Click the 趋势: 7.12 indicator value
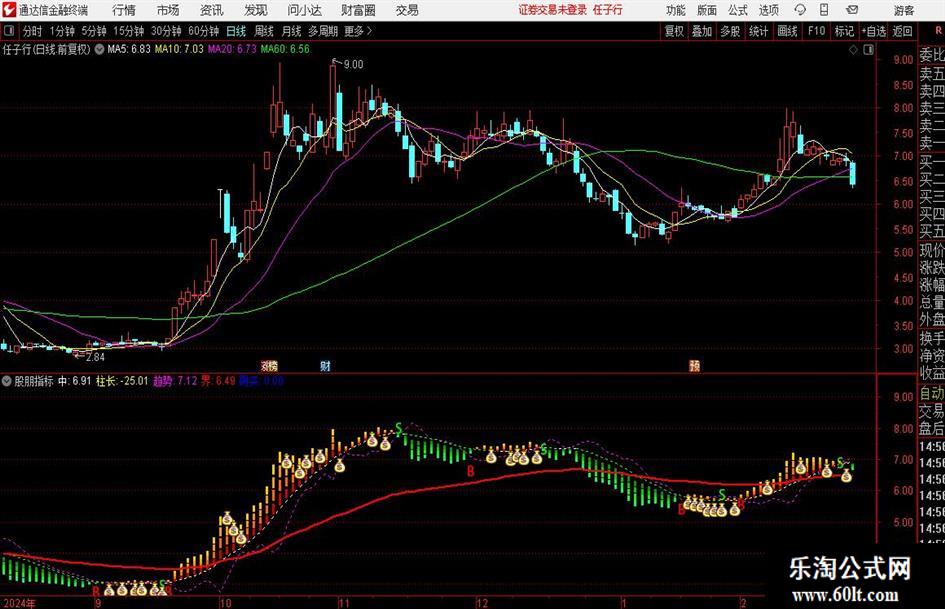 (175, 381)
